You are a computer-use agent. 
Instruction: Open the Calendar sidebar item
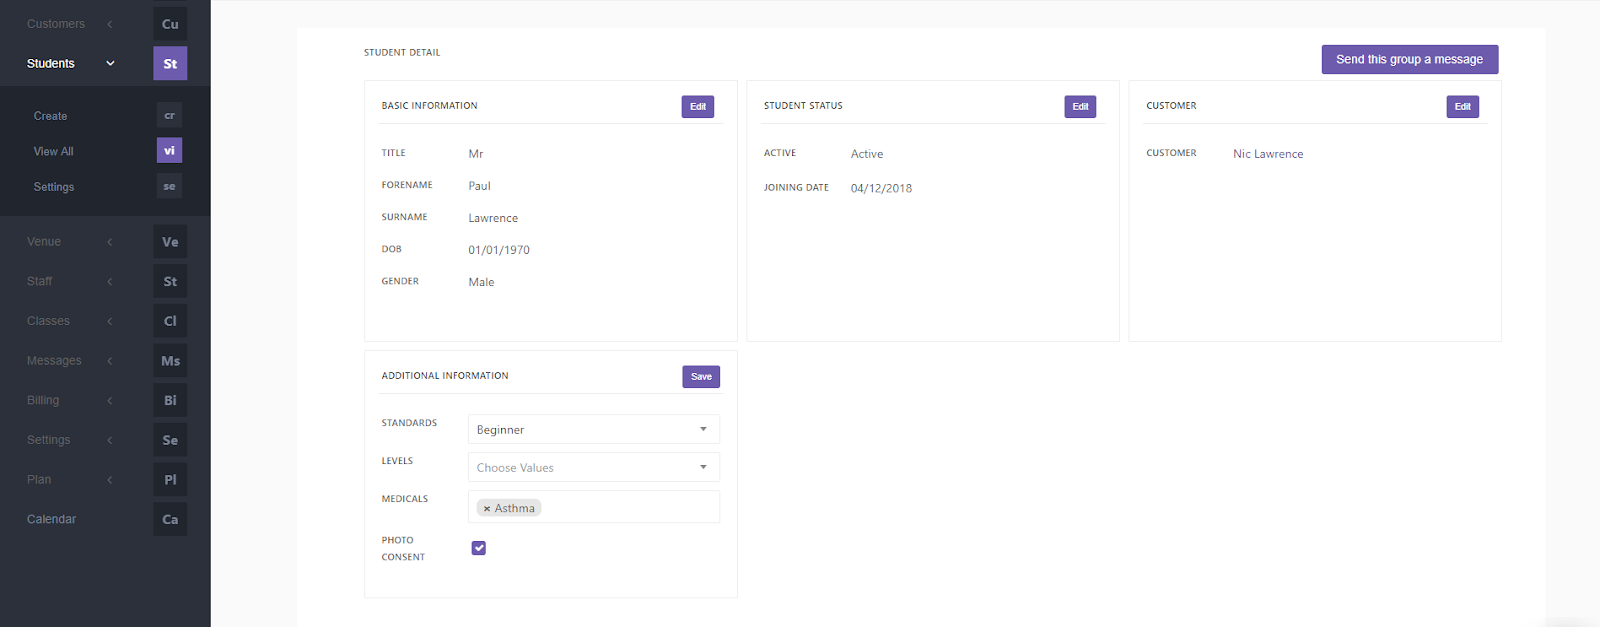coord(51,519)
